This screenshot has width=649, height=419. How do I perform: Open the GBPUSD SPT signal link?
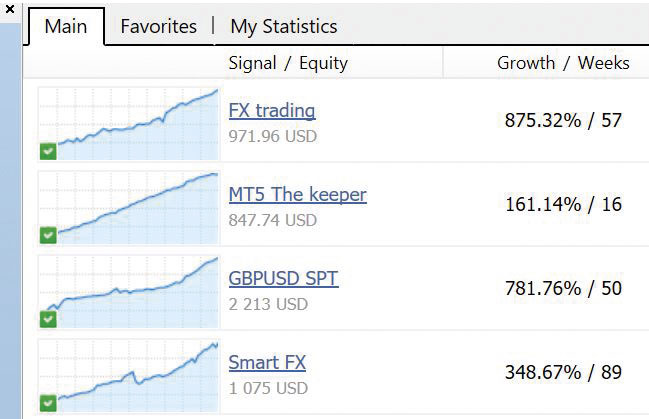(x=283, y=278)
